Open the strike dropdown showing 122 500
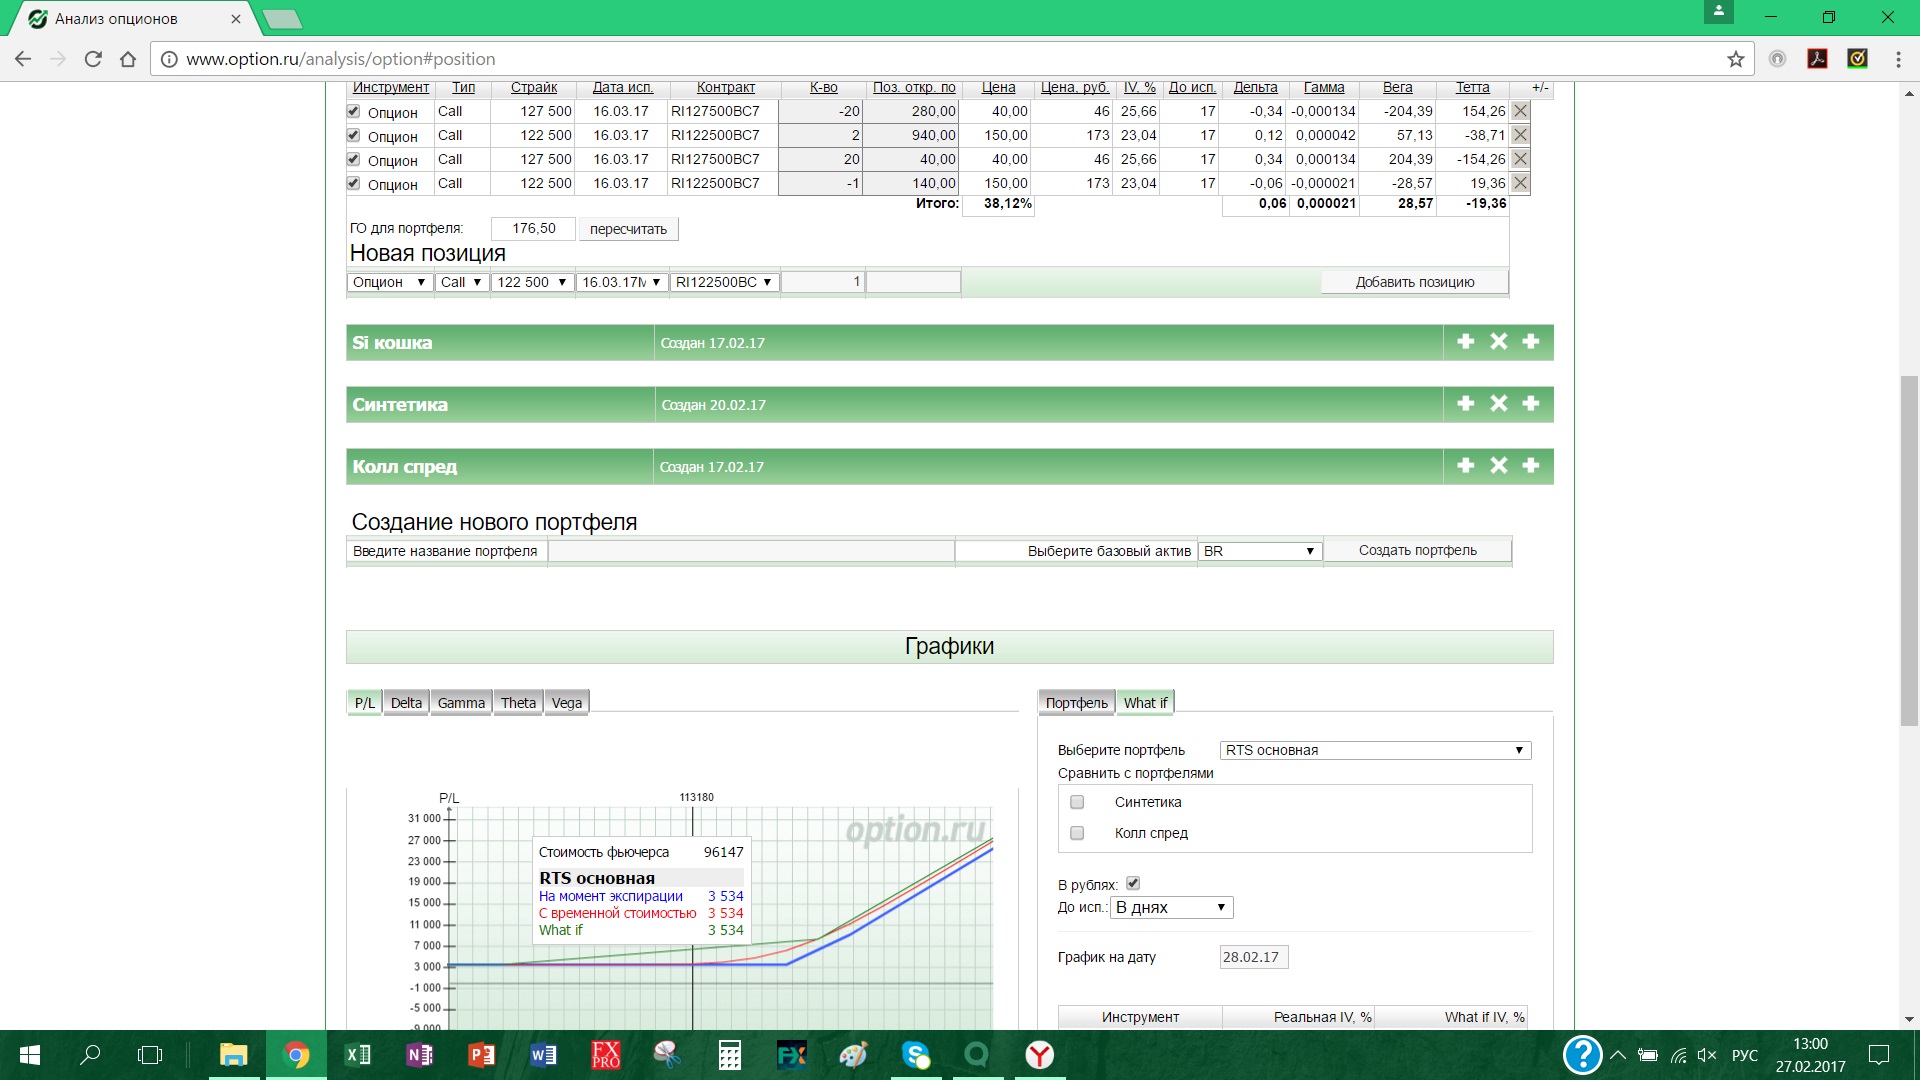Image resolution: width=1920 pixels, height=1080 pixels. tap(532, 282)
